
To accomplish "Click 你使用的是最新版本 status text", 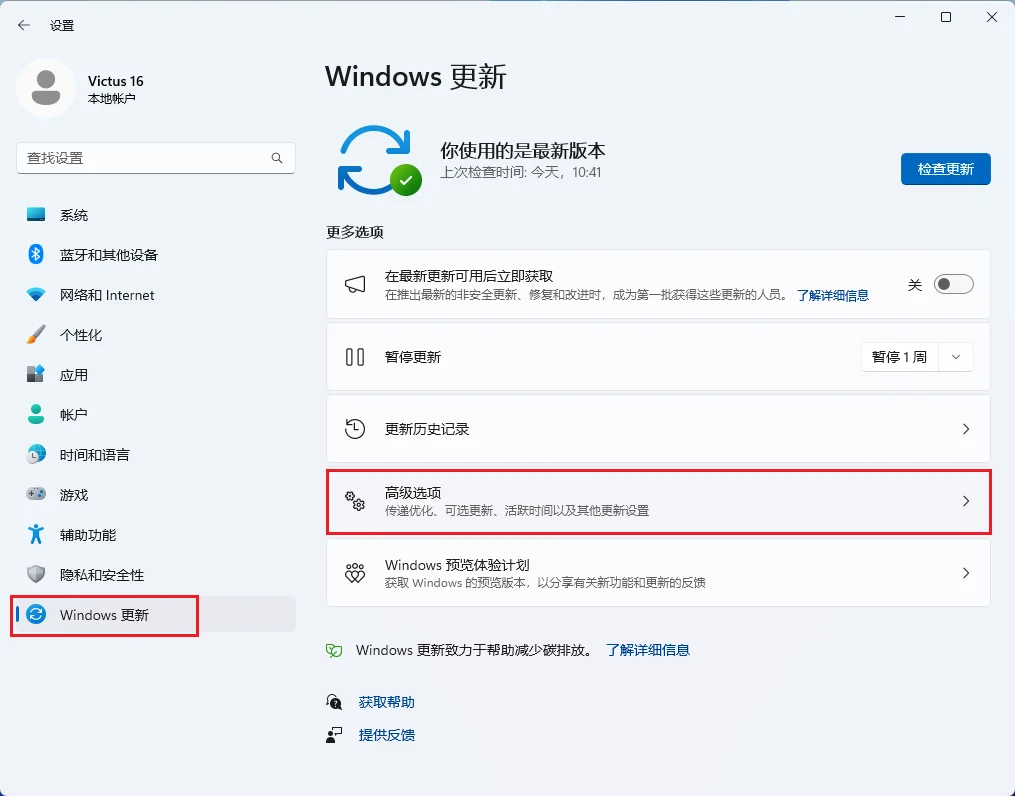I will pos(522,151).
